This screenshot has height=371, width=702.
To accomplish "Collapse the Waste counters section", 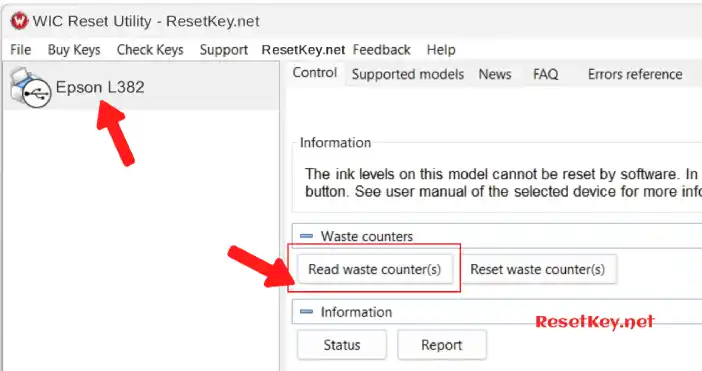I will click(306, 236).
